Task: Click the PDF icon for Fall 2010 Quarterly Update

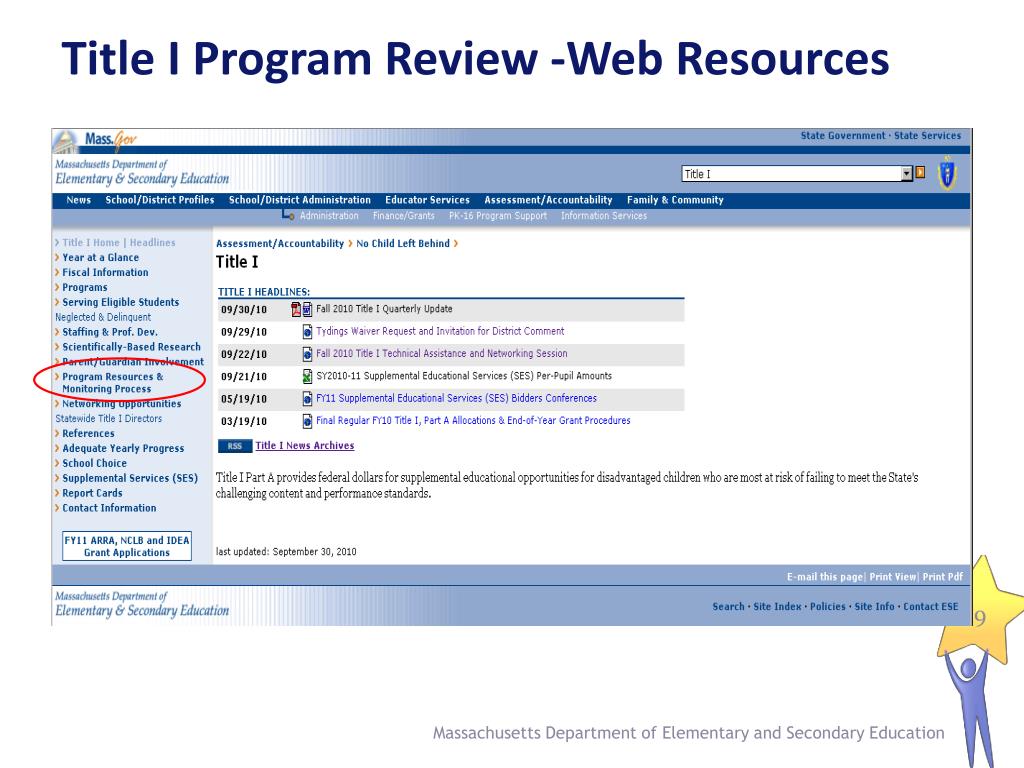Action: (296, 310)
